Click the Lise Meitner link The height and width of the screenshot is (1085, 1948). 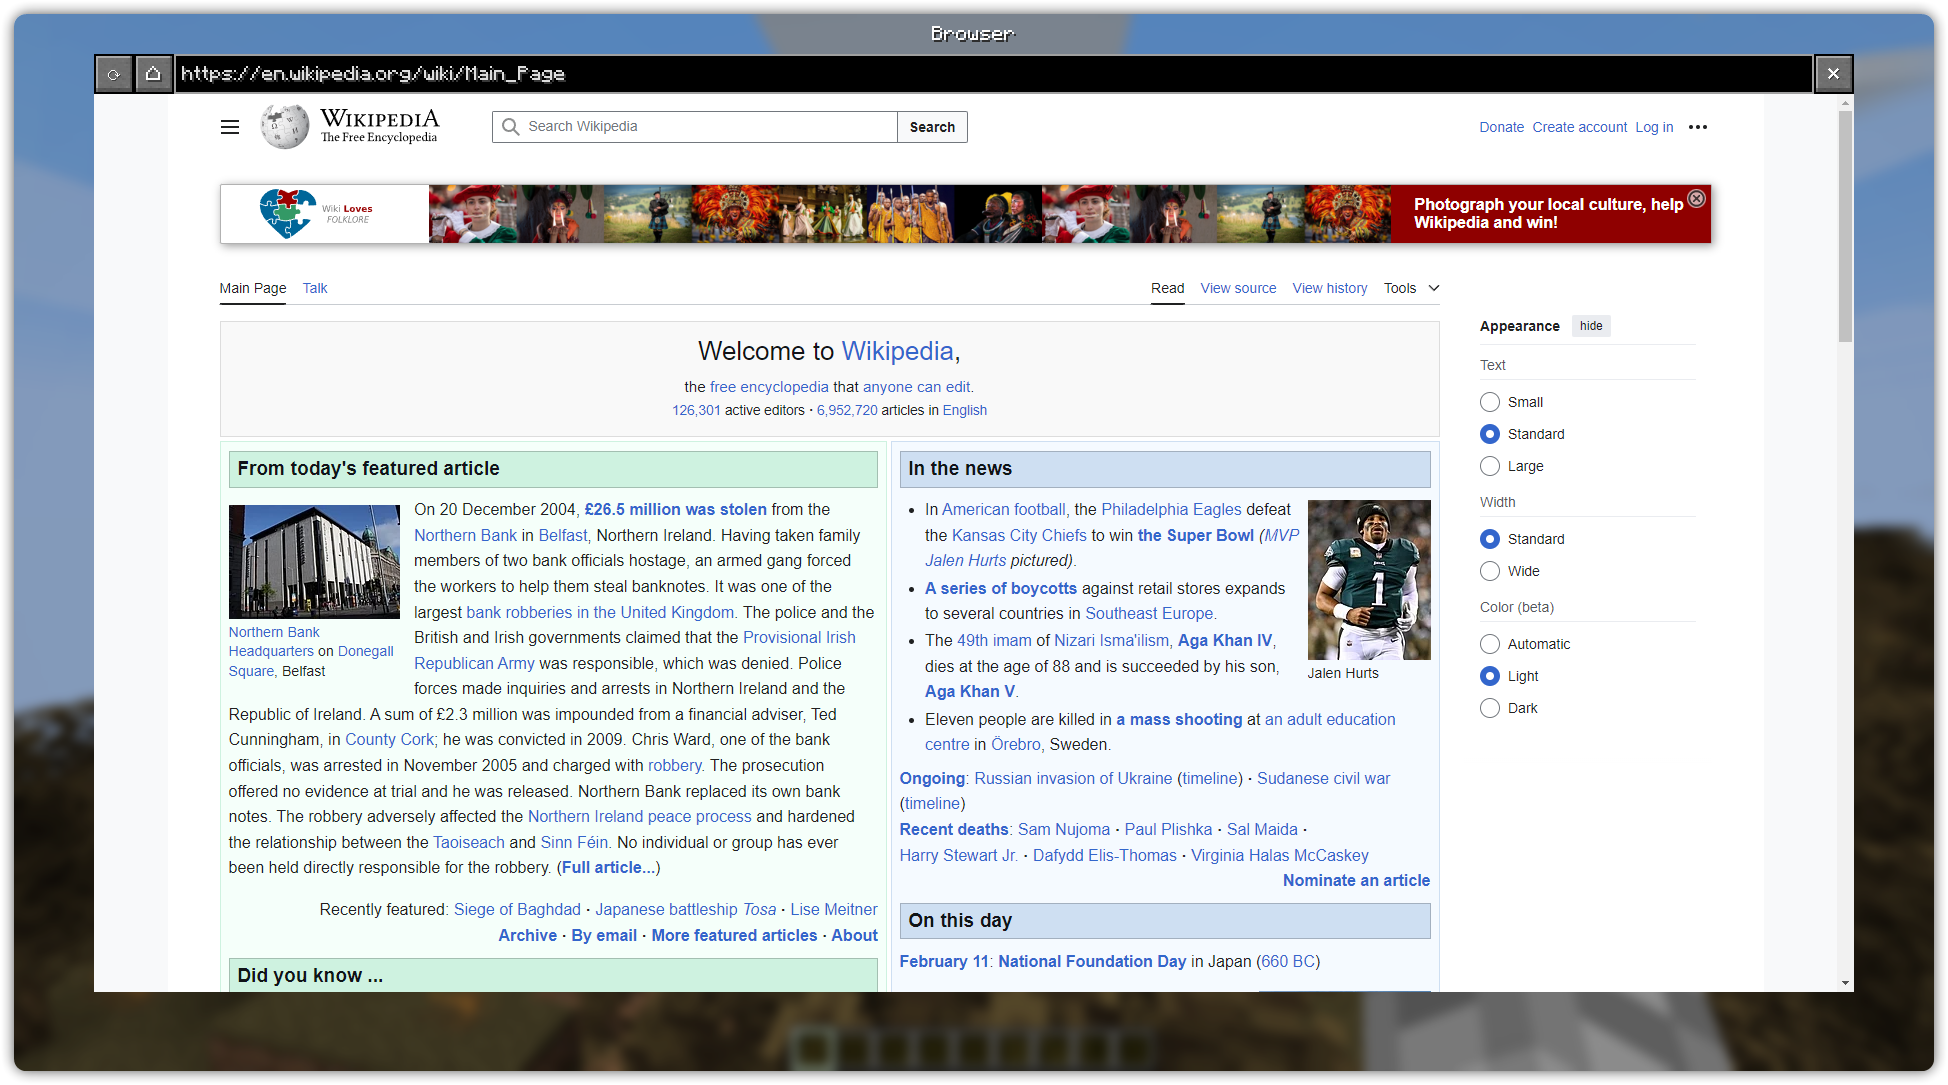tap(834, 910)
